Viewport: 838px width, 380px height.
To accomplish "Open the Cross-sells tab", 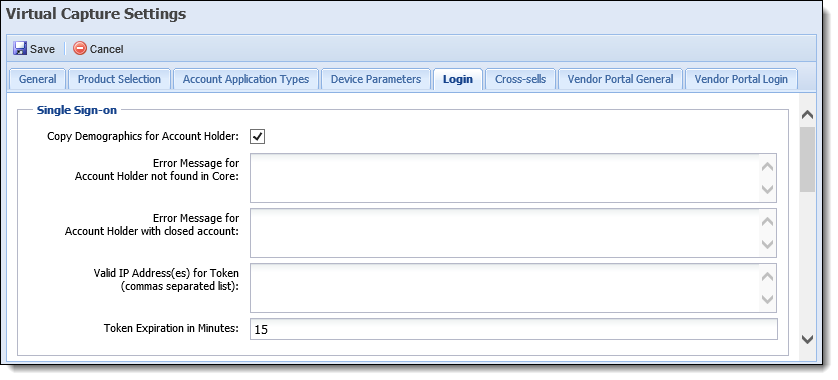I will (x=521, y=79).
